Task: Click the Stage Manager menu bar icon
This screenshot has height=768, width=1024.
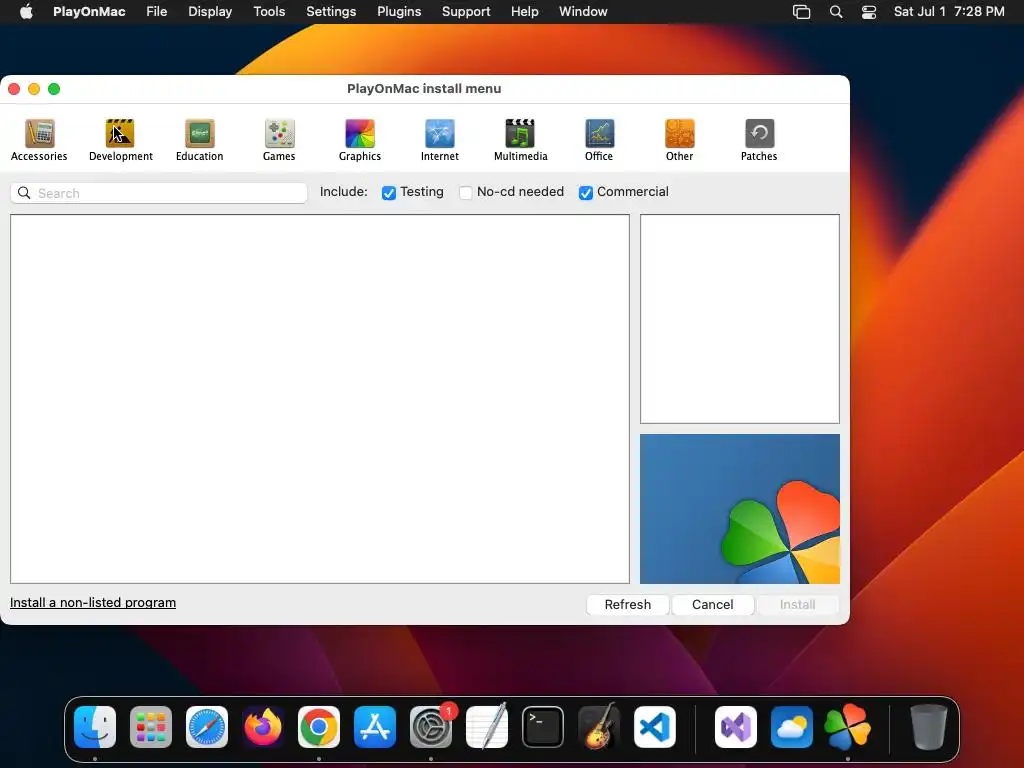Action: 801,12
